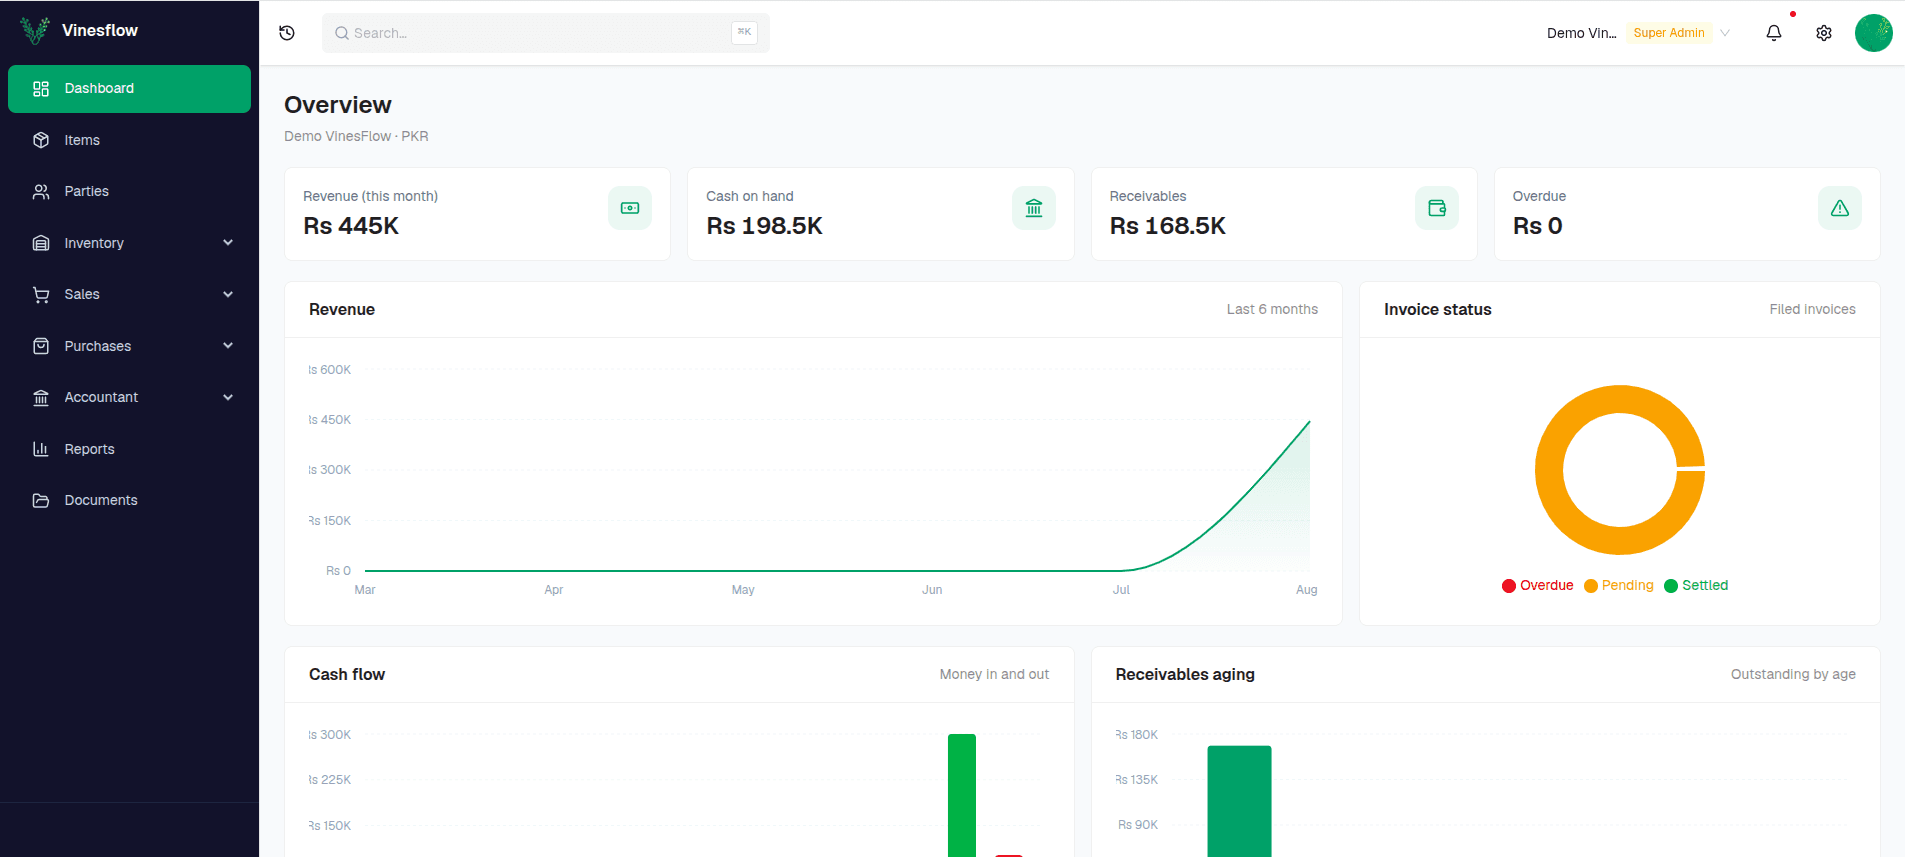Click the Items box icon
This screenshot has width=1905, height=857.
41,140
